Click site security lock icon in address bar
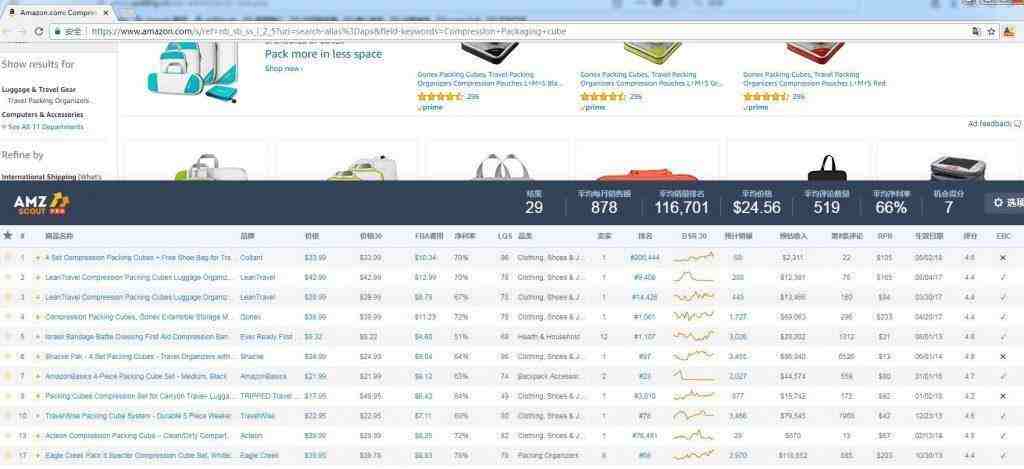Viewport: 1024px width, 469px height. click(x=57, y=31)
